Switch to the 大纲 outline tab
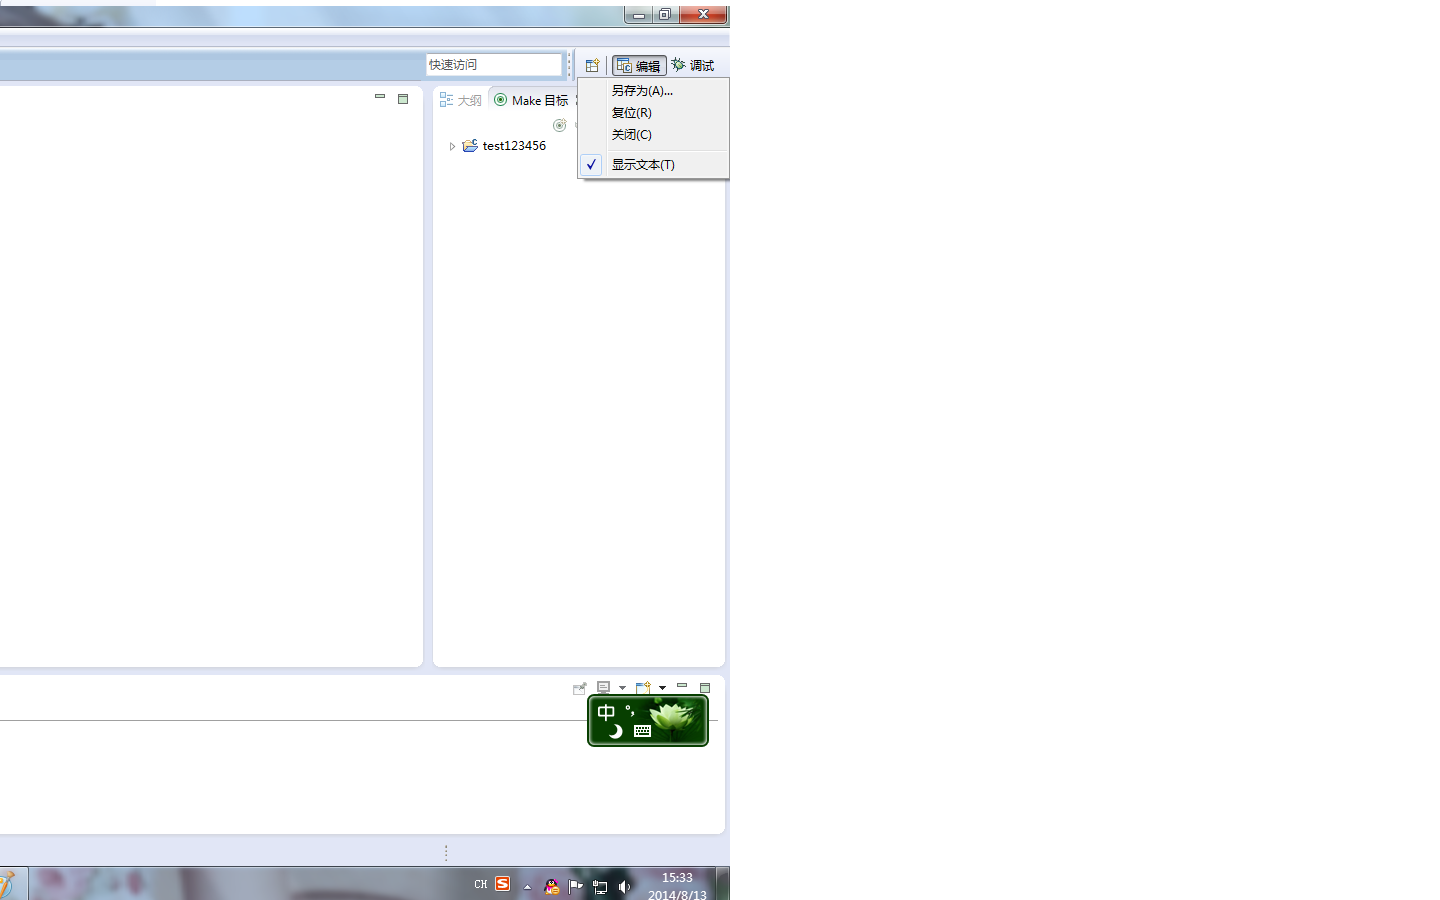This screenshot has width=1440, height=900. [461, 100]
